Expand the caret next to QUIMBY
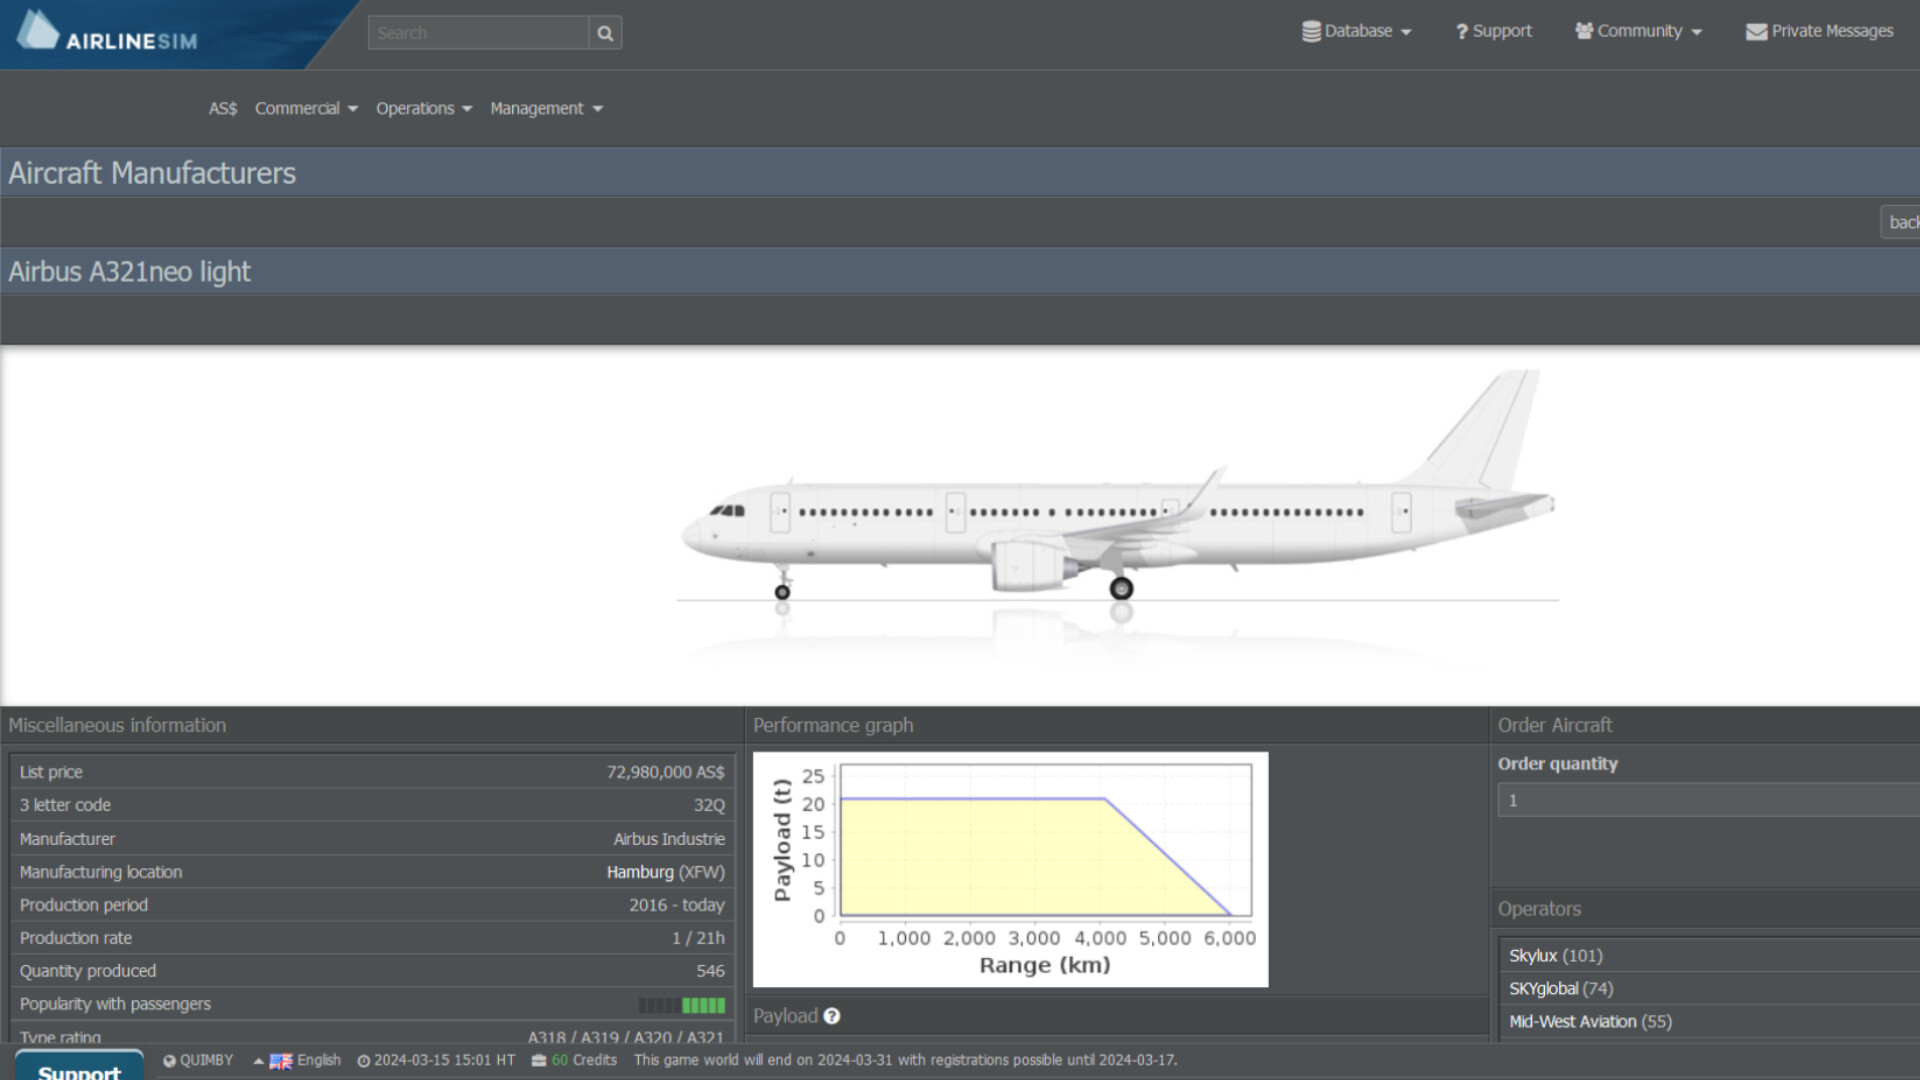The image size is (1920, 1080). coord(258,1060)
